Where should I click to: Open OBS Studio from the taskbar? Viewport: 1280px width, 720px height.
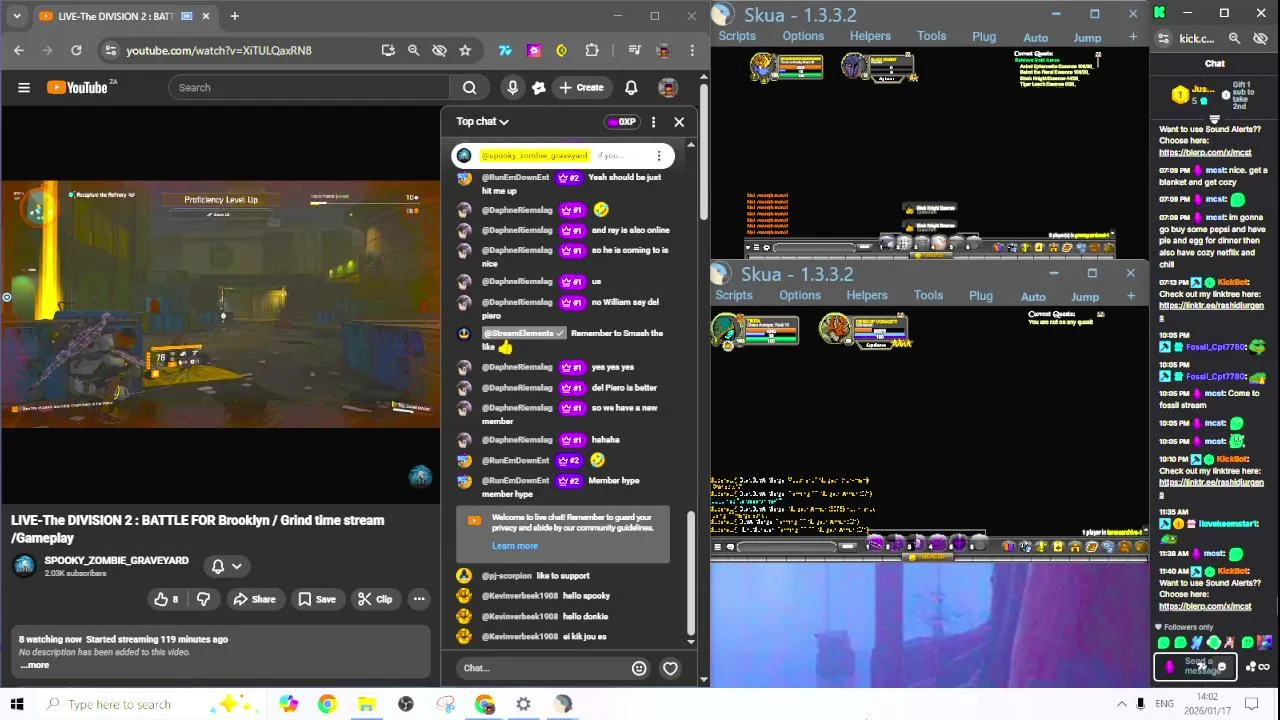(x=405, y=704)
